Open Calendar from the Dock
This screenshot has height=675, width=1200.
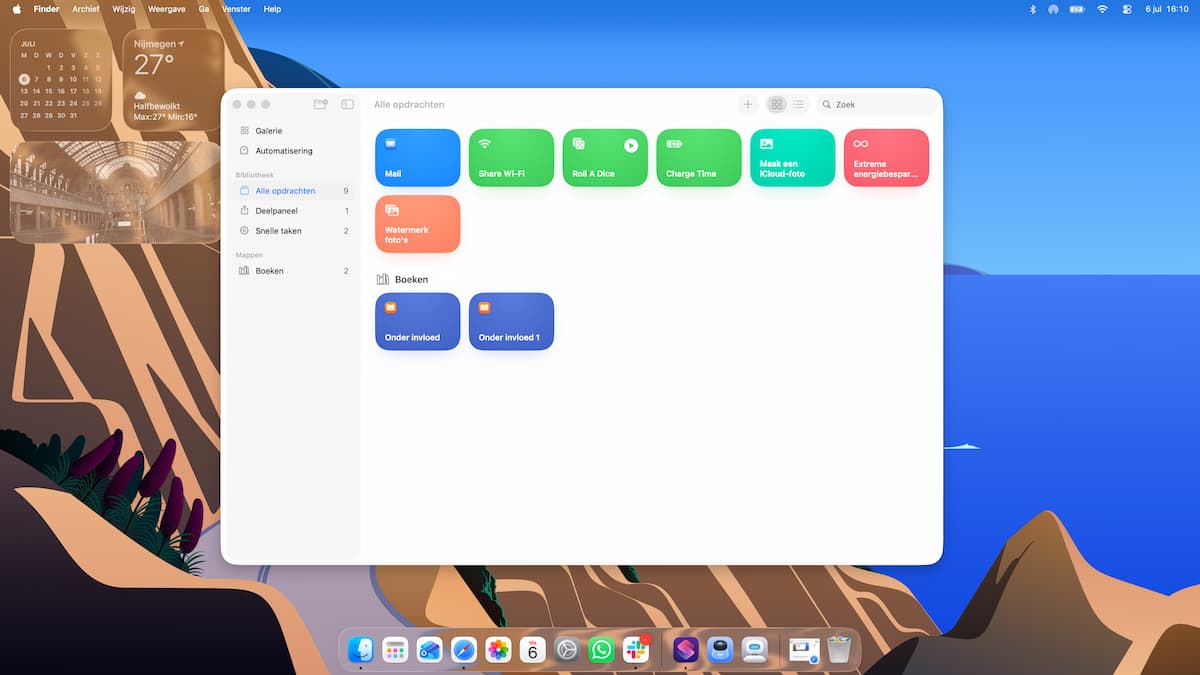tap(533, 650)
